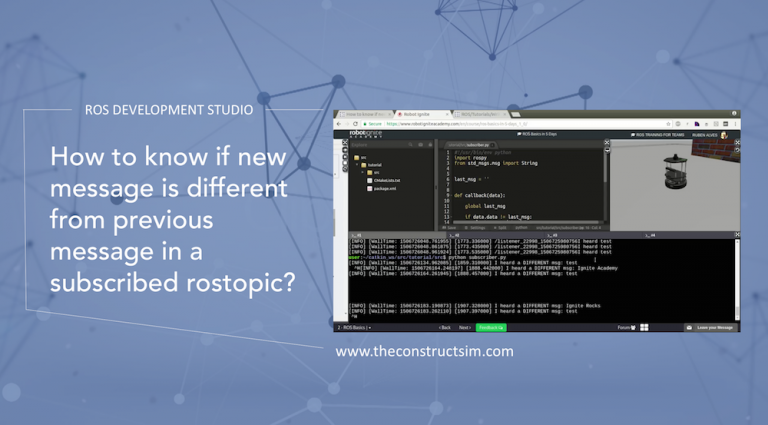Toggle fullscreen of the code editor panel
Image resolution: width=768 pixels, height=425 pixels.
click(x=607, y=142)
